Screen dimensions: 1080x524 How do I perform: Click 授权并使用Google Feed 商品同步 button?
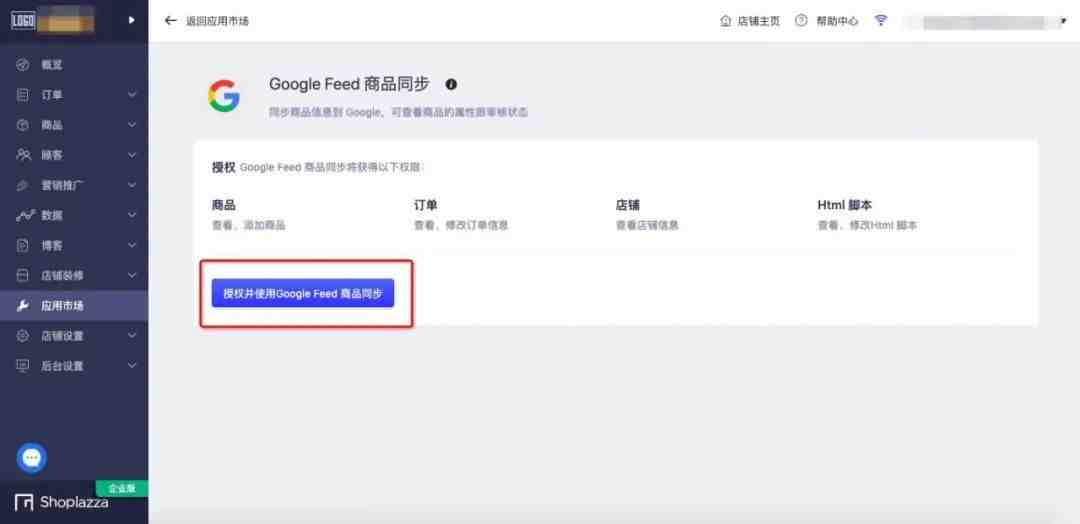303,293
